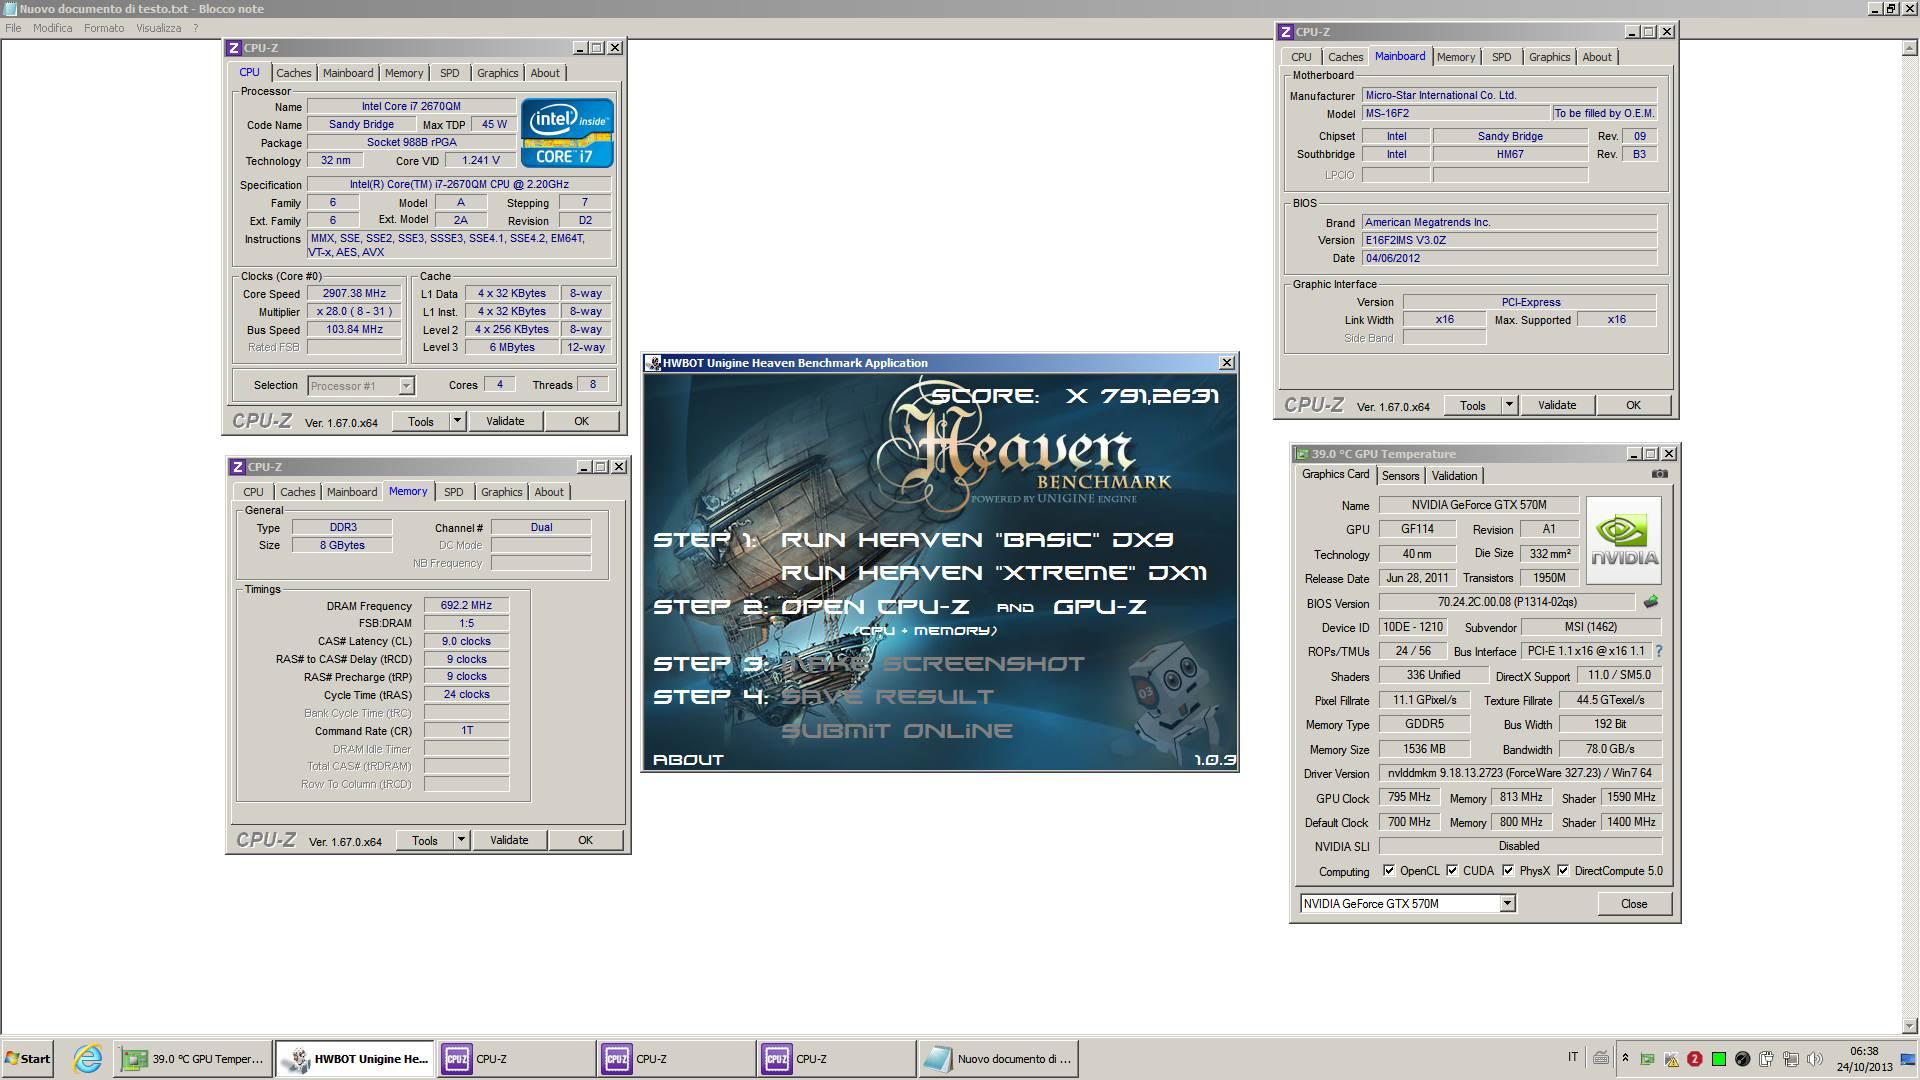The image size is (1920, 1080).
Task: Click the Z icon of the CPU-Z Mainboard window
Action: [1286, 32]
